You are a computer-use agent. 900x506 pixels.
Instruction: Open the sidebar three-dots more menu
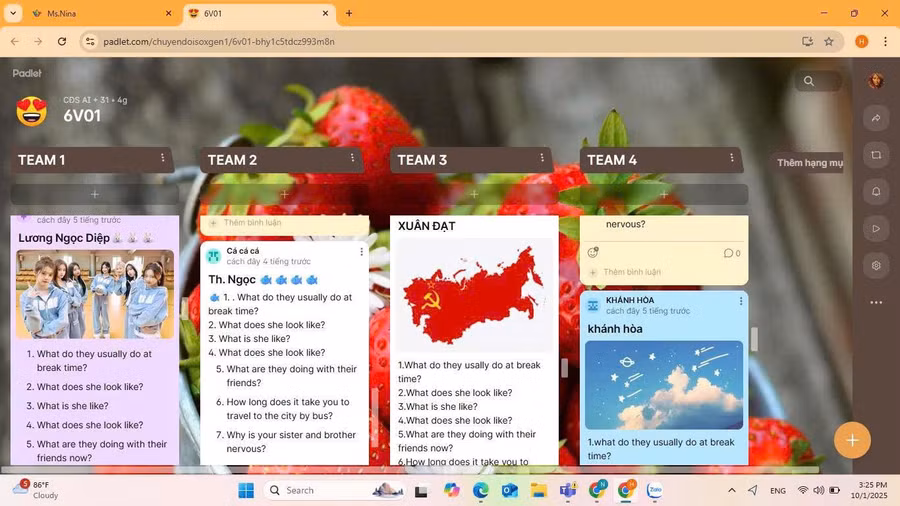(876, 302)
